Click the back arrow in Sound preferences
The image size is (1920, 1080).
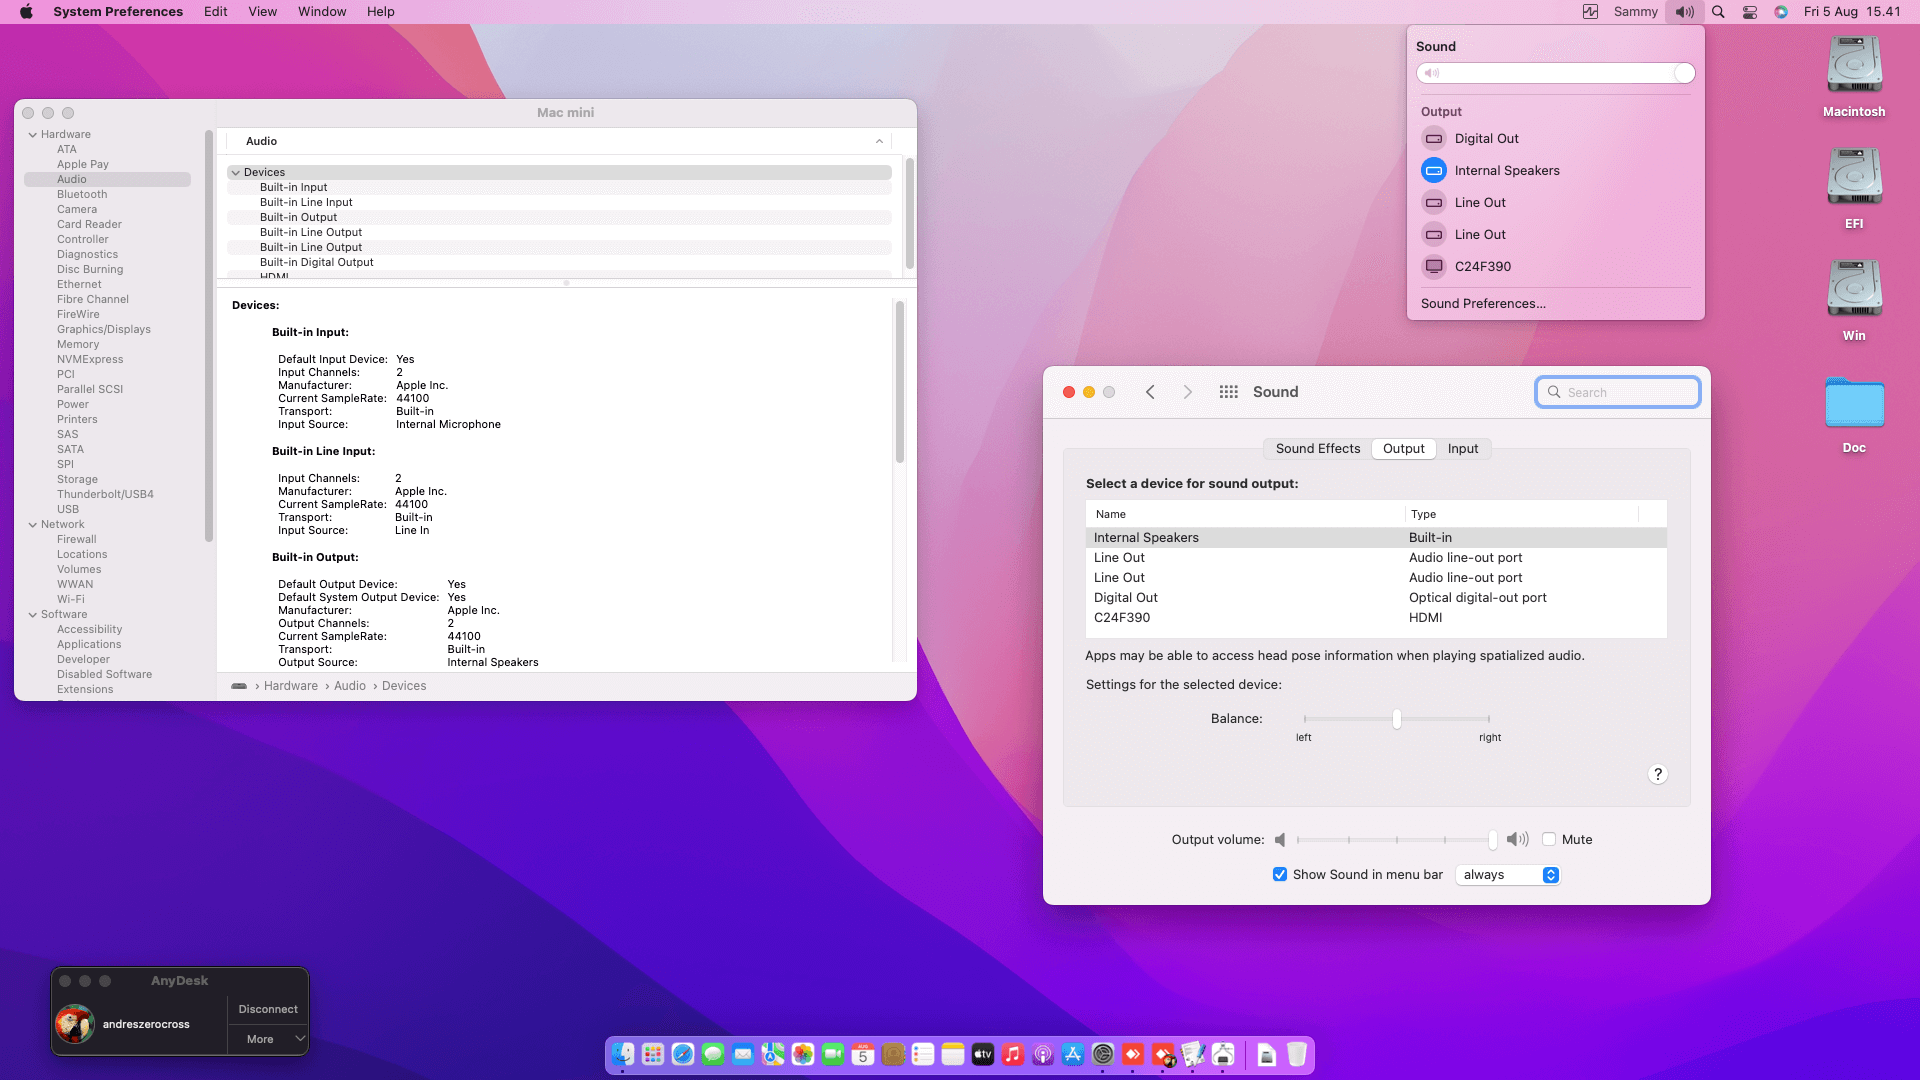pos(1150,392)
